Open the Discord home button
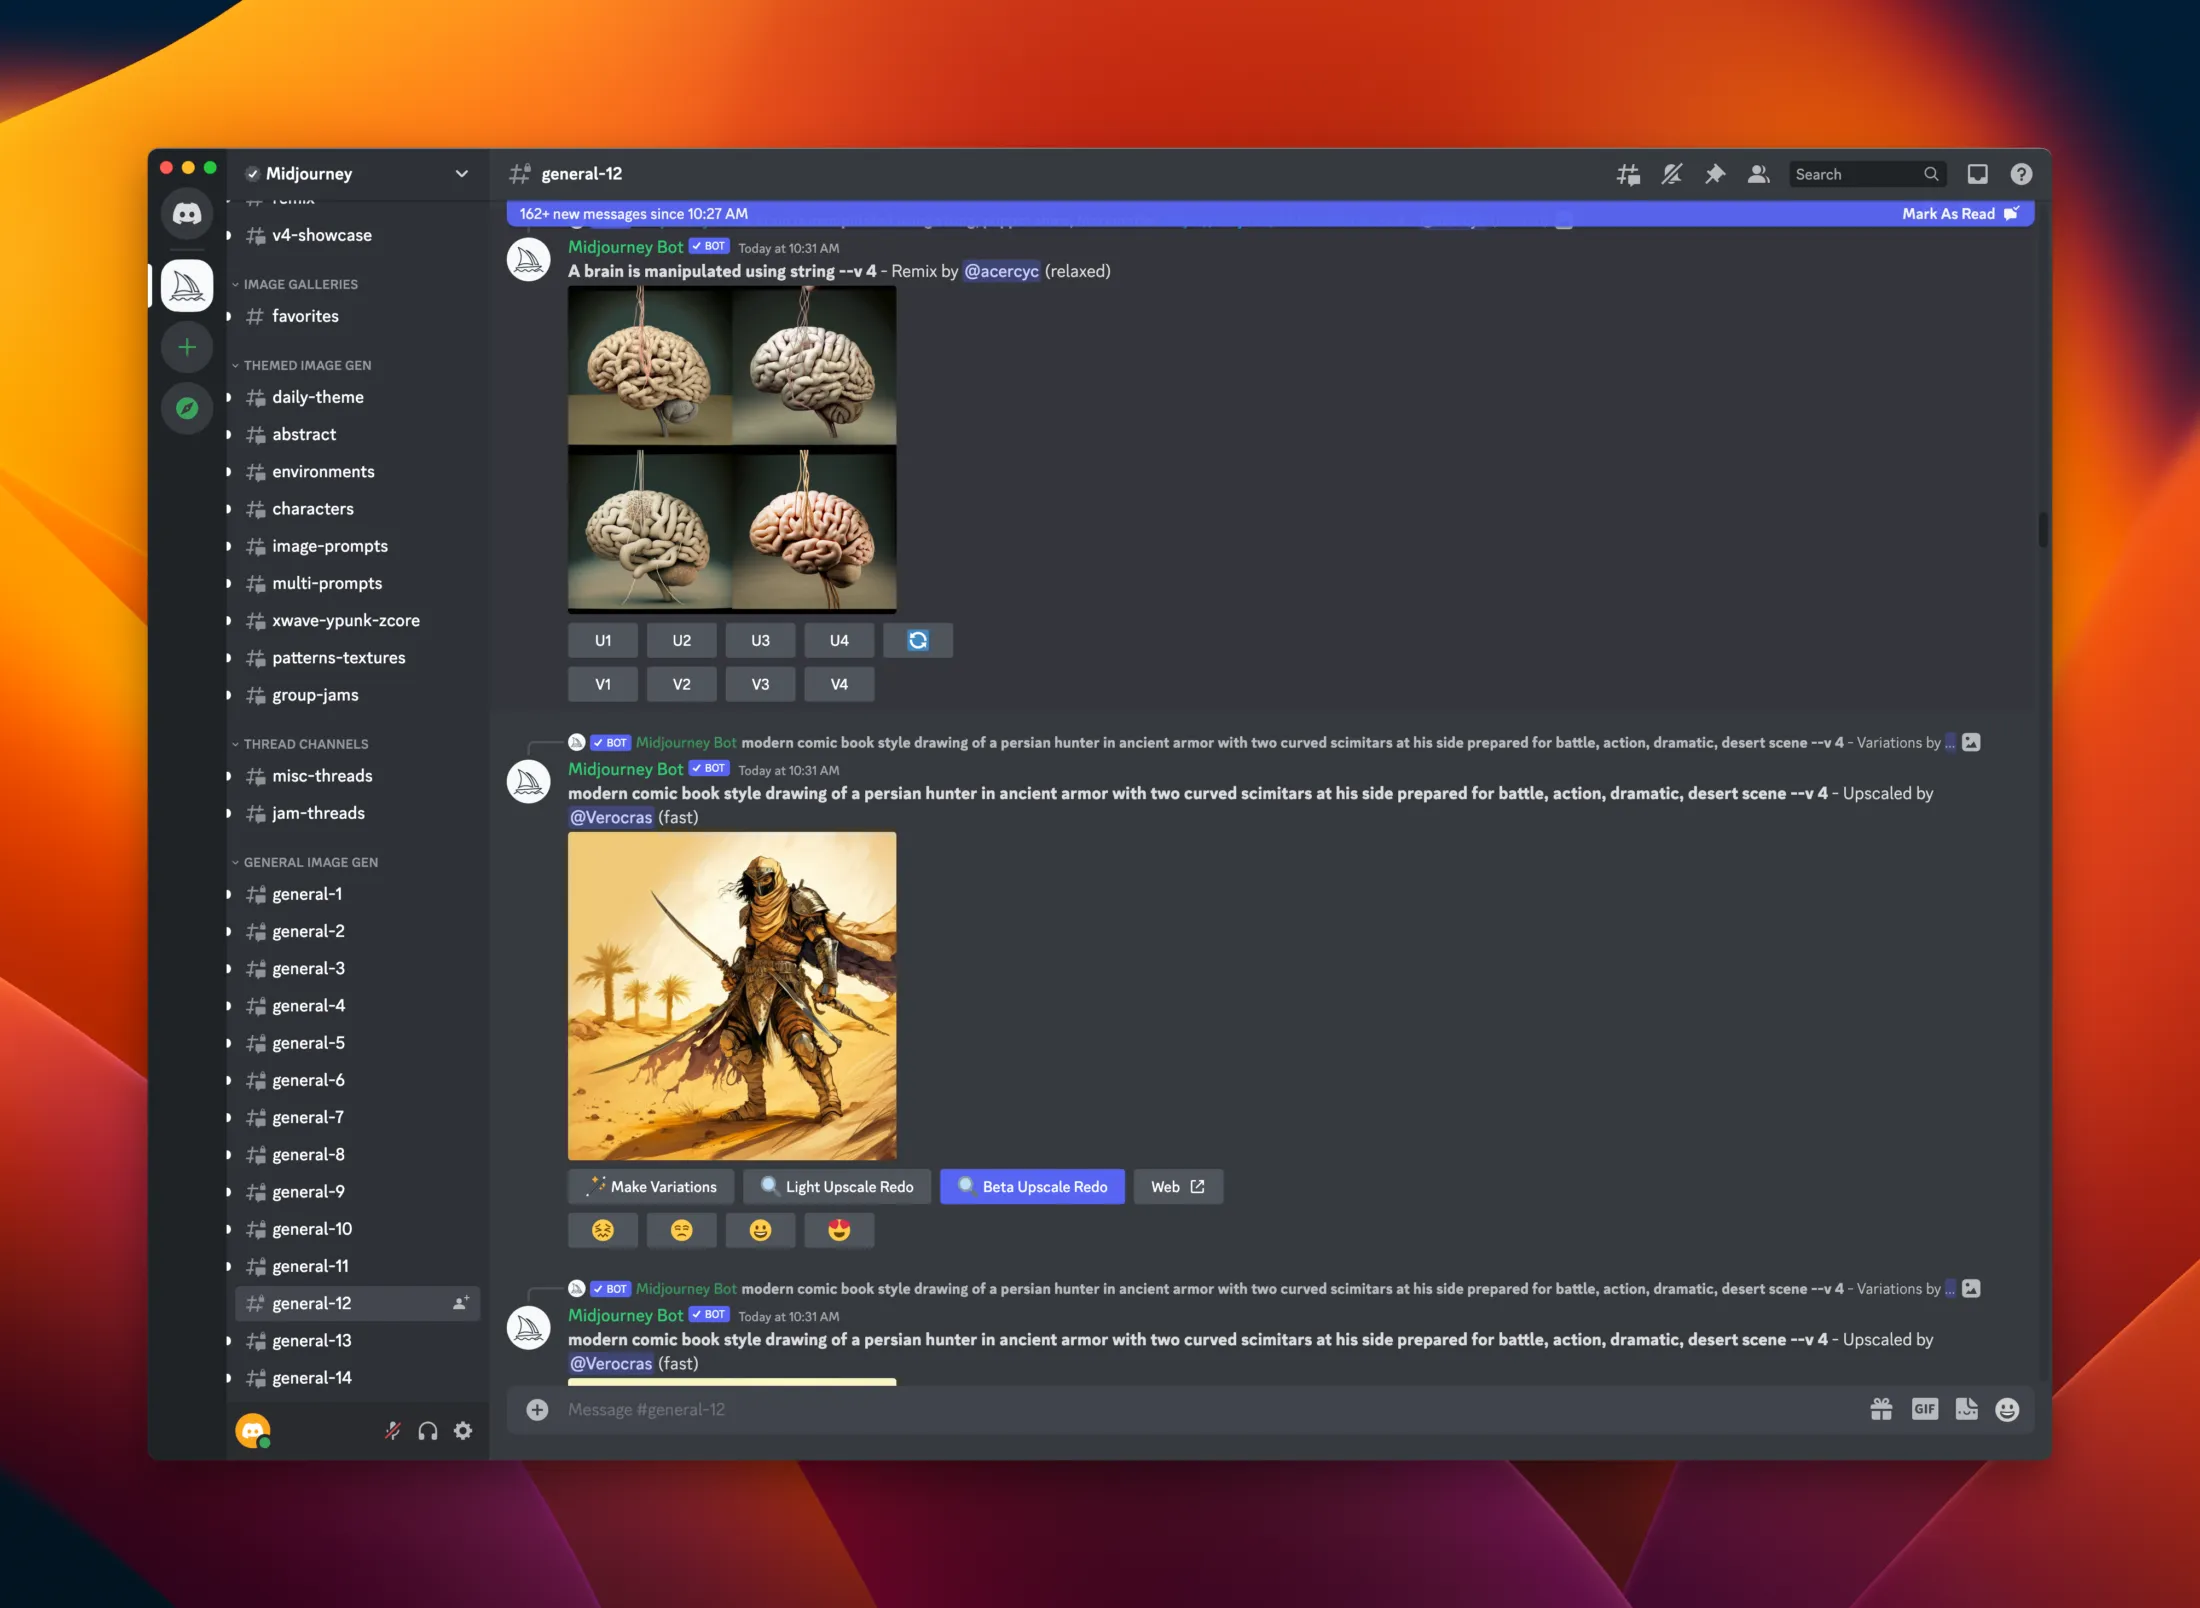This screenshot has width=2200, height=1608. [186, 213]
